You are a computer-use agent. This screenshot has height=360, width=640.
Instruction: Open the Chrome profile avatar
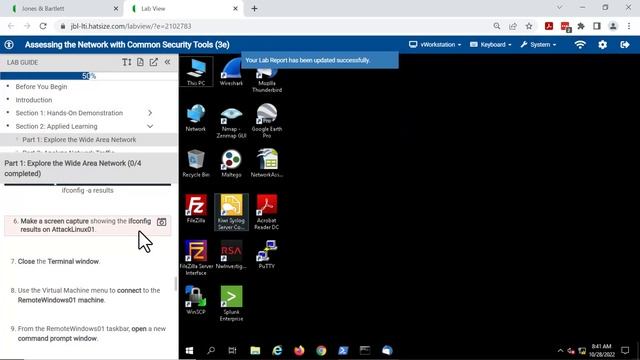point(613,26)
